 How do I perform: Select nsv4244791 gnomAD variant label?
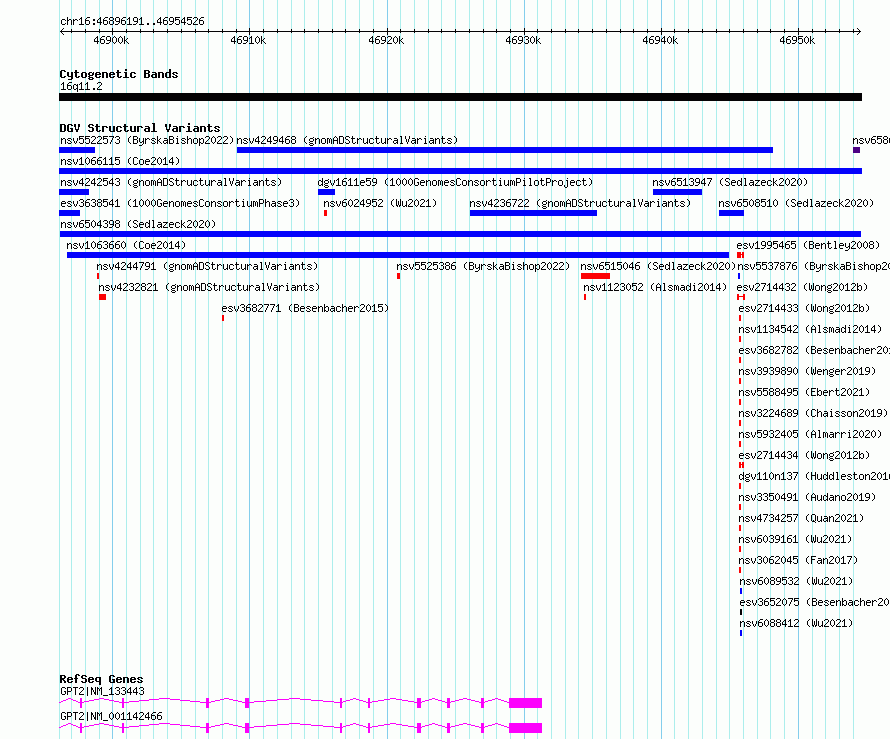[x=207, y=266]
